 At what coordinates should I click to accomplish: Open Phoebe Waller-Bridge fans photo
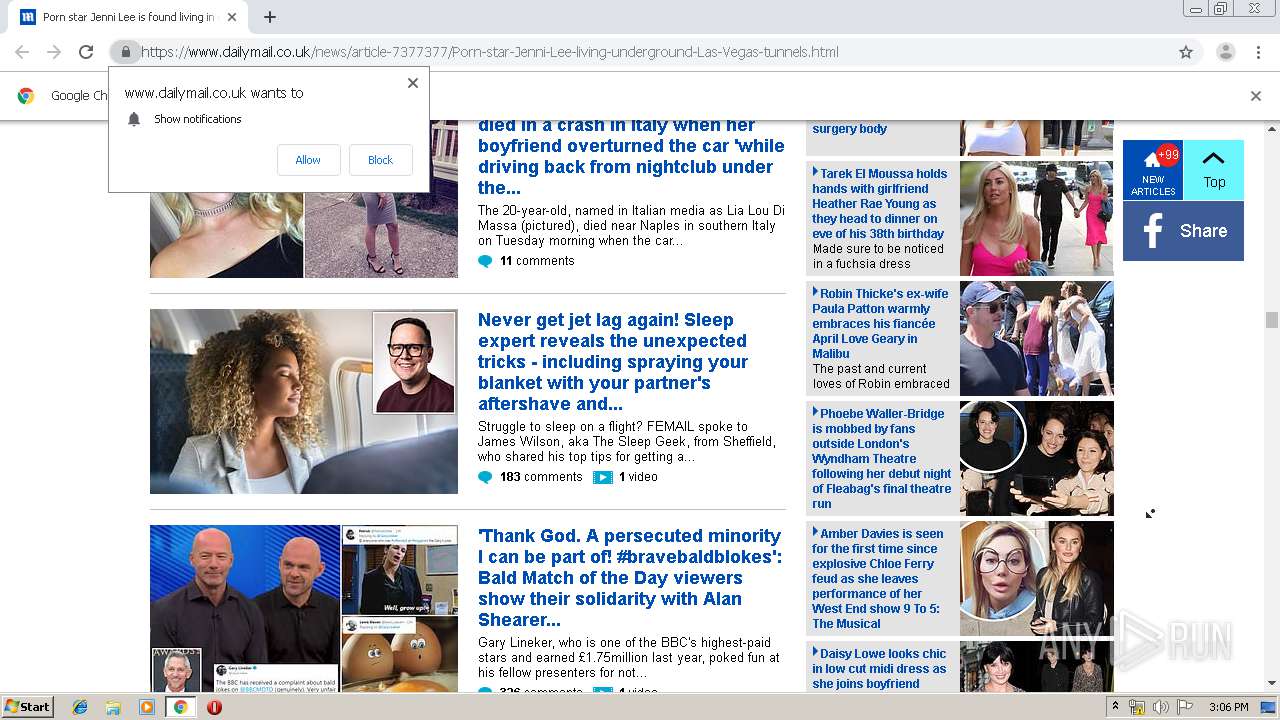1036,458
